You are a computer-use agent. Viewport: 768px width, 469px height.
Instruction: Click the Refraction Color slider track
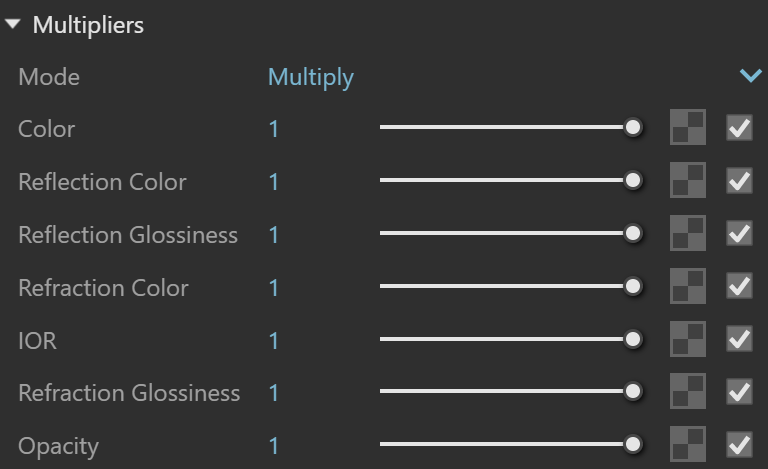click(502, 286)
